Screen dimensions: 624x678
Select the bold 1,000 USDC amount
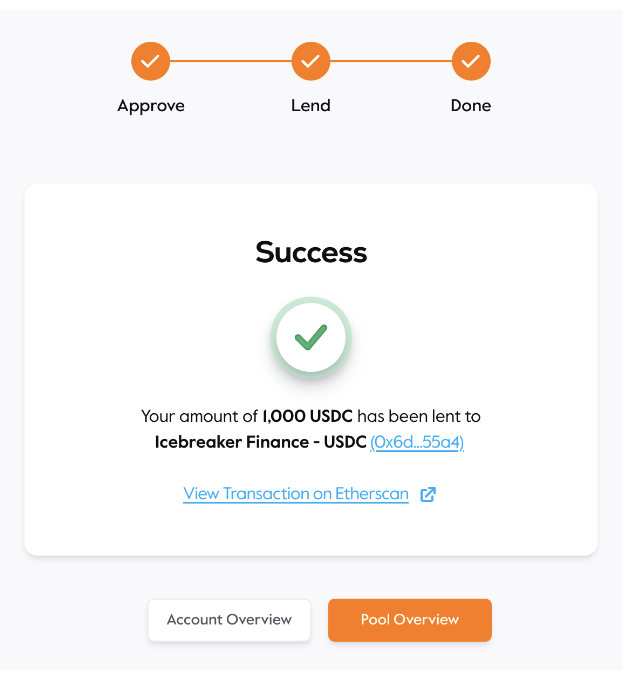pyautogui.click(x=307, y=416)
